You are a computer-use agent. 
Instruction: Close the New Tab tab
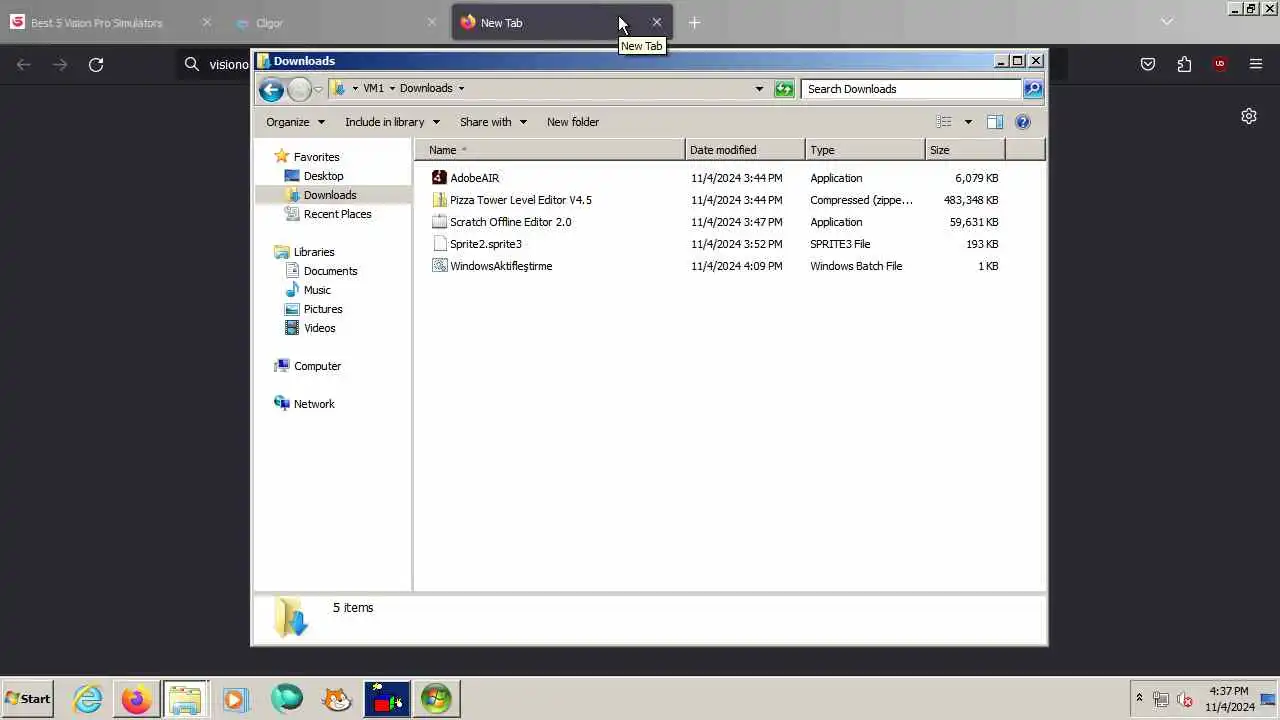(656, 22)
